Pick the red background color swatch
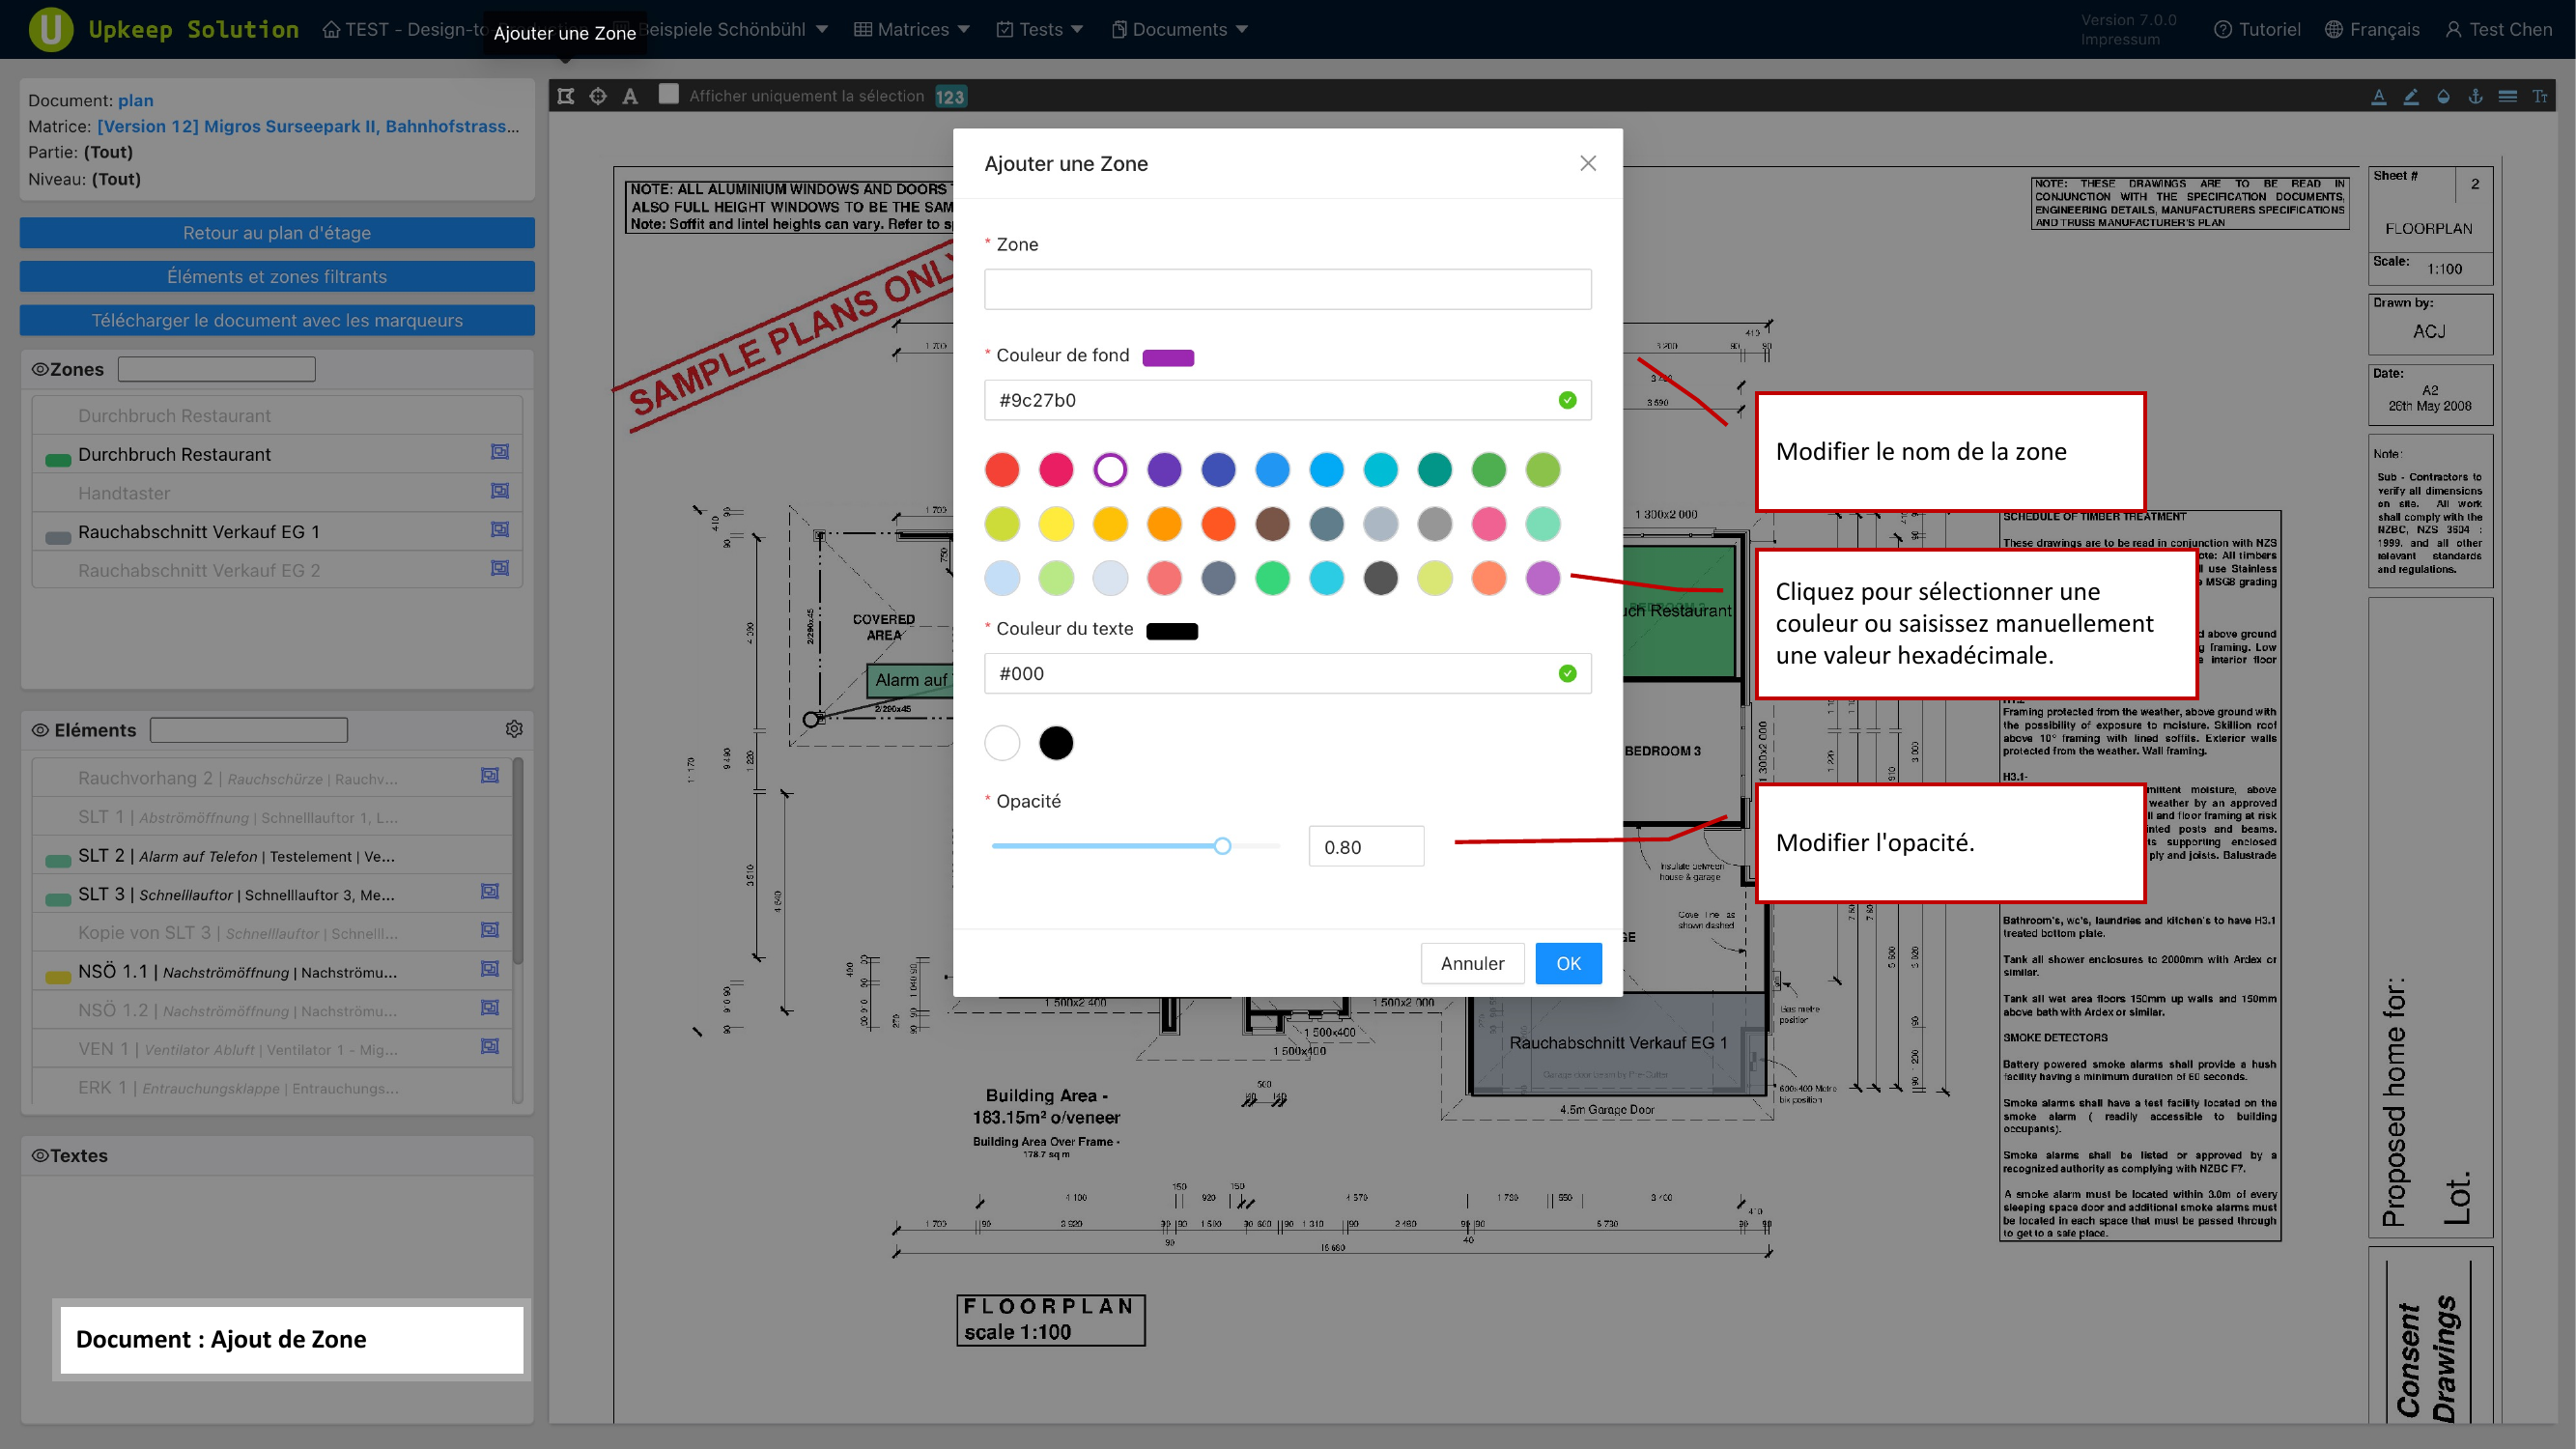 coord(1002,470)
